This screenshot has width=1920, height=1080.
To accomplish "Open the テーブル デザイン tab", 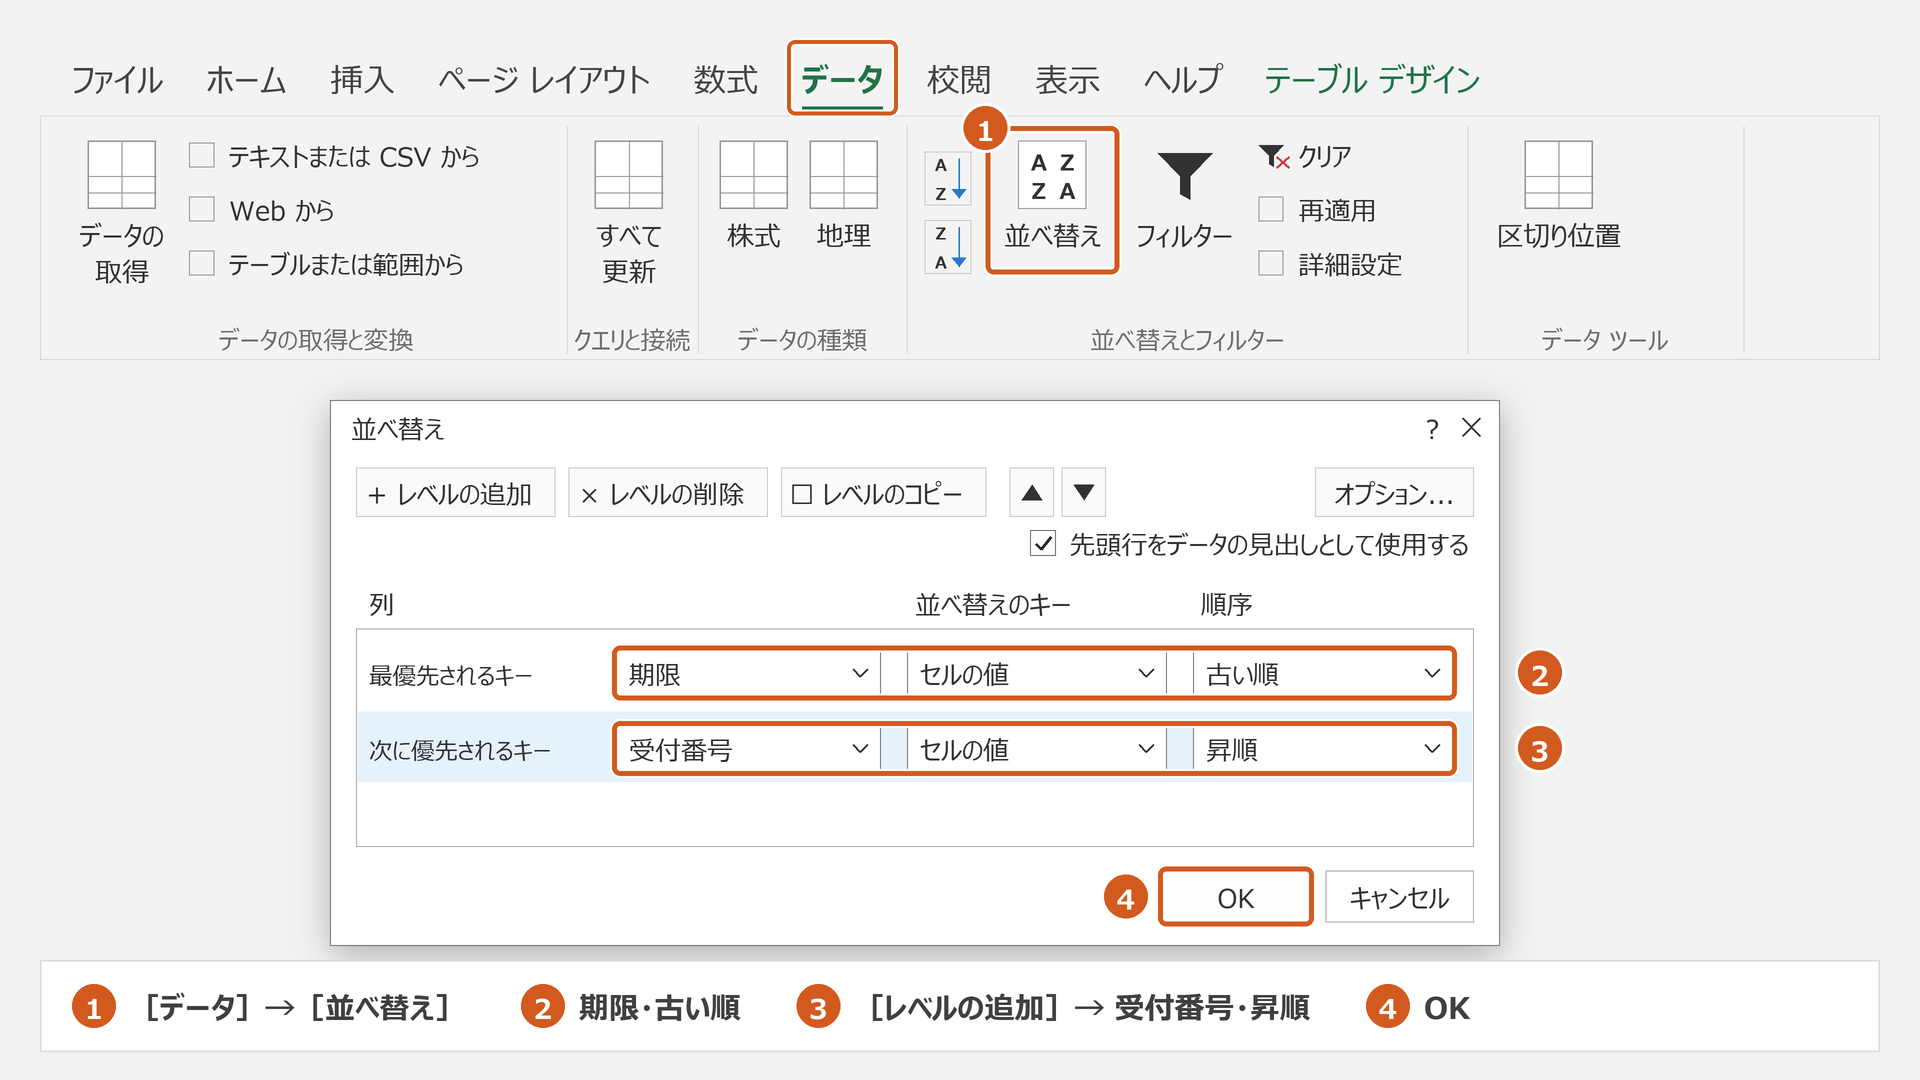I will 1372,79.
